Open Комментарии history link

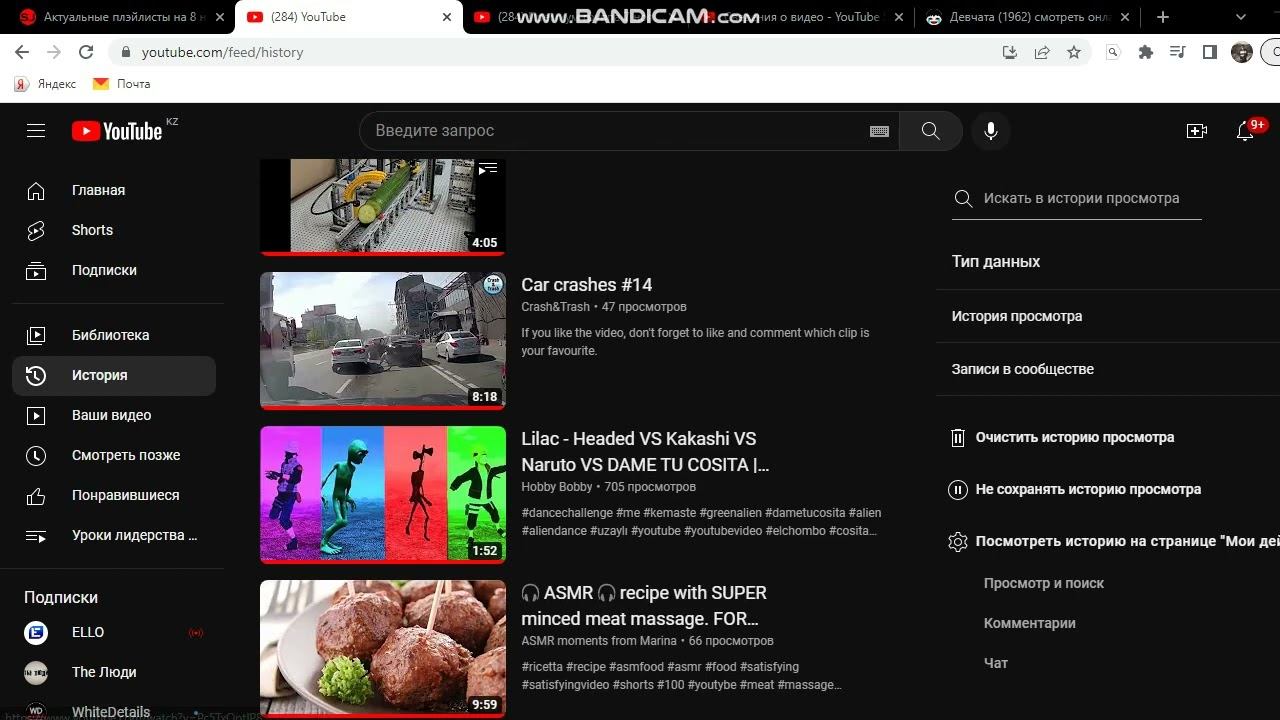coord(1030,623)
